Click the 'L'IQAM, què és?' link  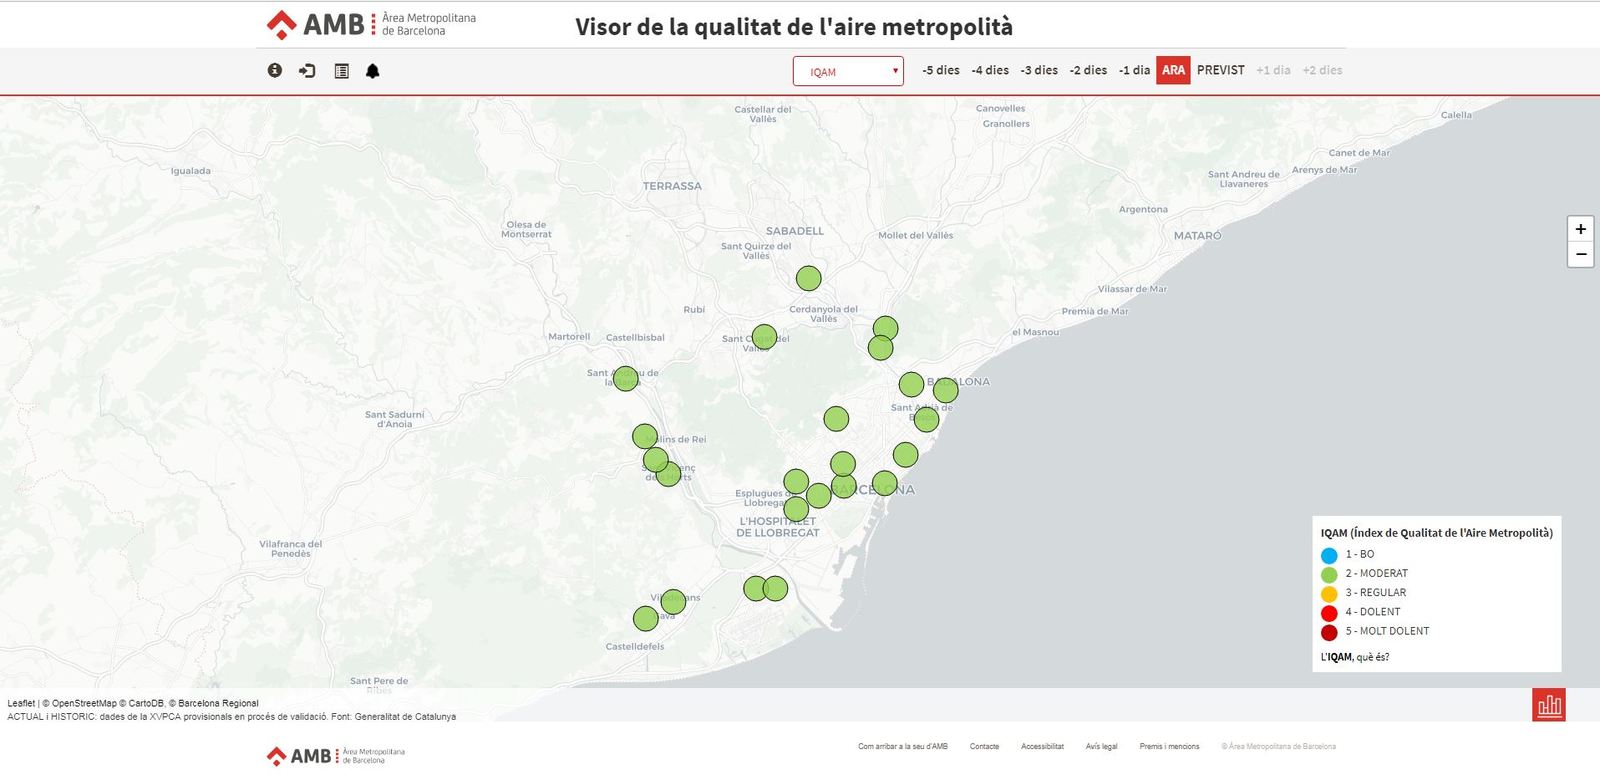tap(1355, 657)
